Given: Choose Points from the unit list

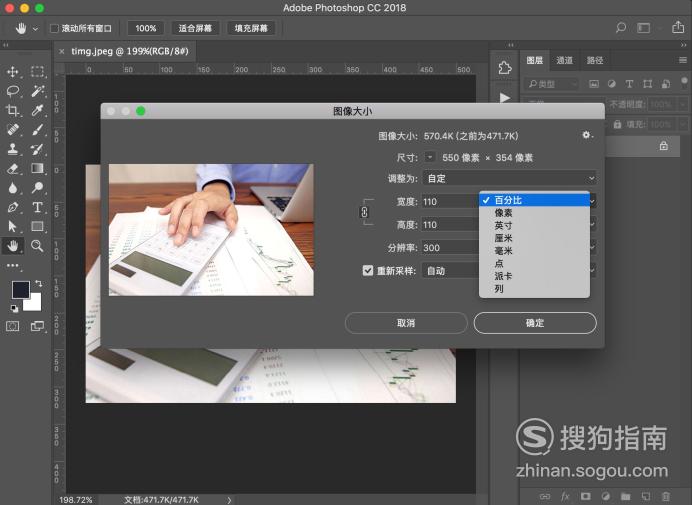Looking at the screenshot, I should click(534, 264).
